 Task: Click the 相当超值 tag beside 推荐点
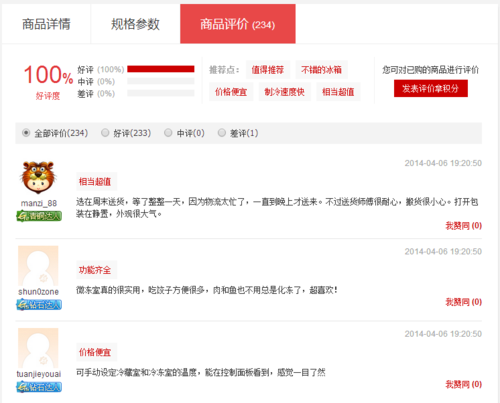[338, 92]
